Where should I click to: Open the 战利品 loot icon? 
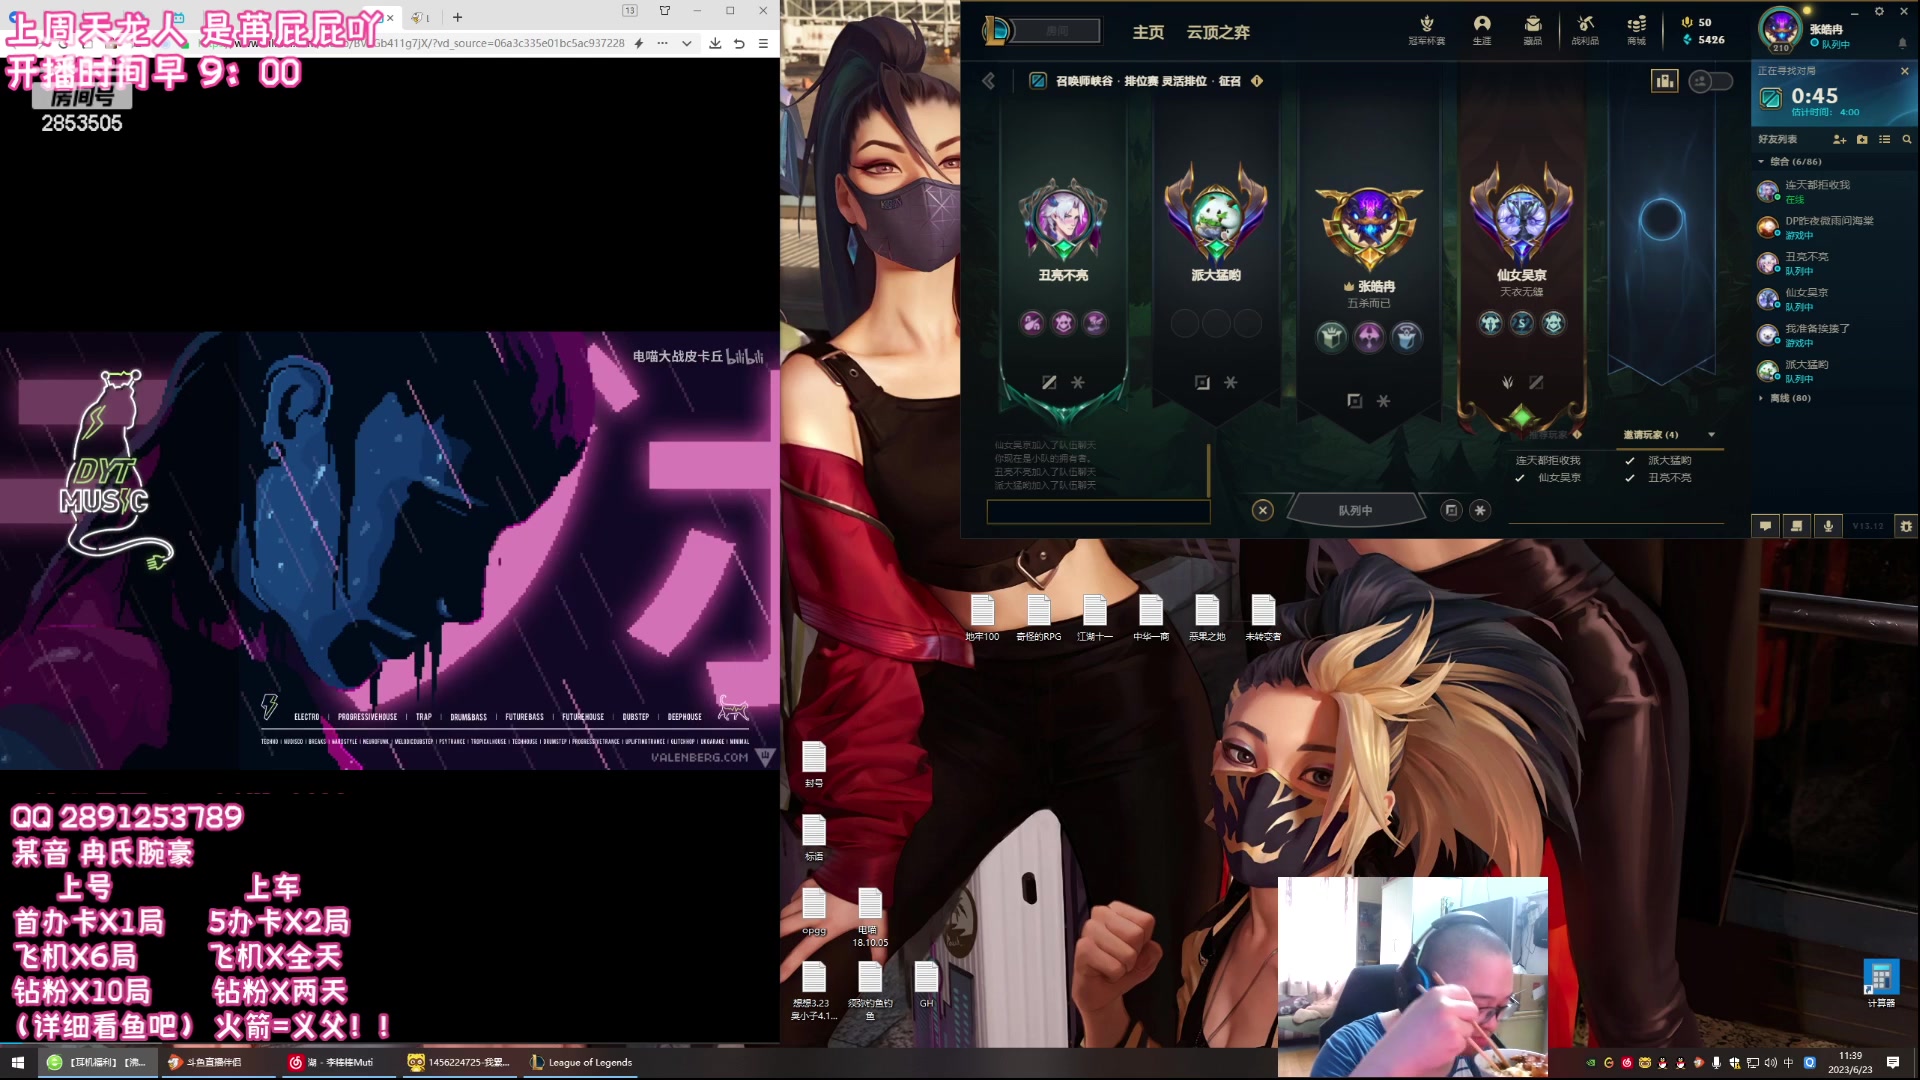click(1585, 30)
